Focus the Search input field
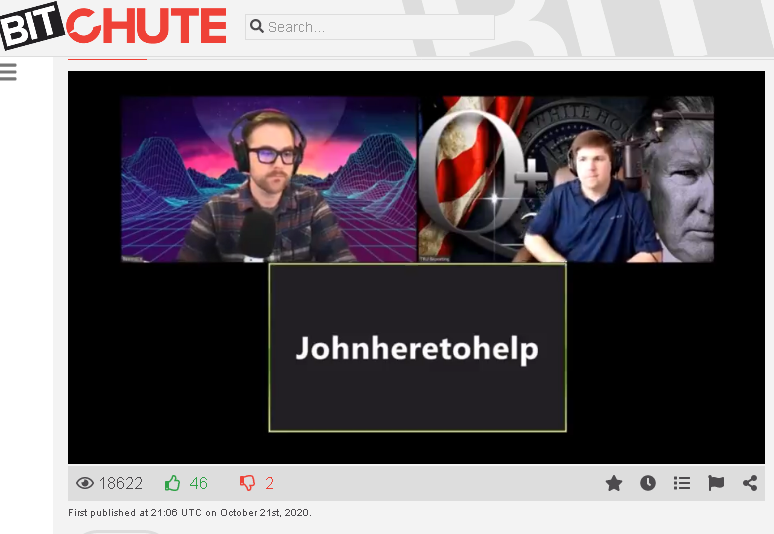774x534 pixels. [370, 27]
